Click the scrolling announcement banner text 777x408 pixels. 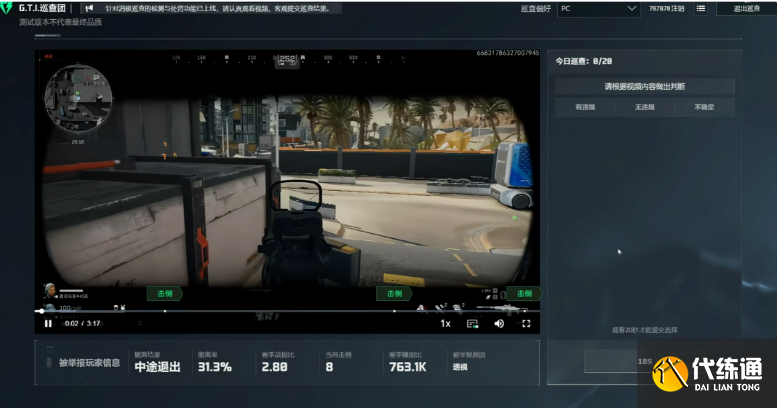pos(217,8)
